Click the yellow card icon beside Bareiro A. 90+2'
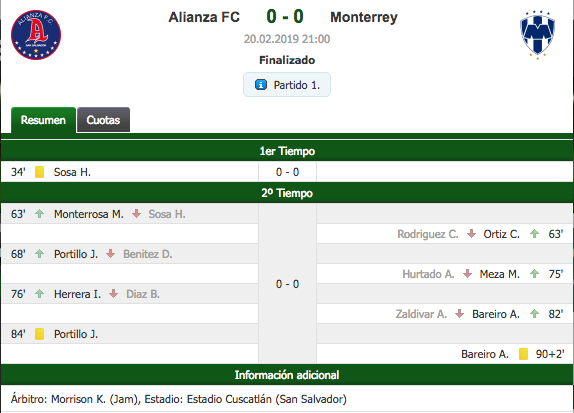 click(523, 354)
